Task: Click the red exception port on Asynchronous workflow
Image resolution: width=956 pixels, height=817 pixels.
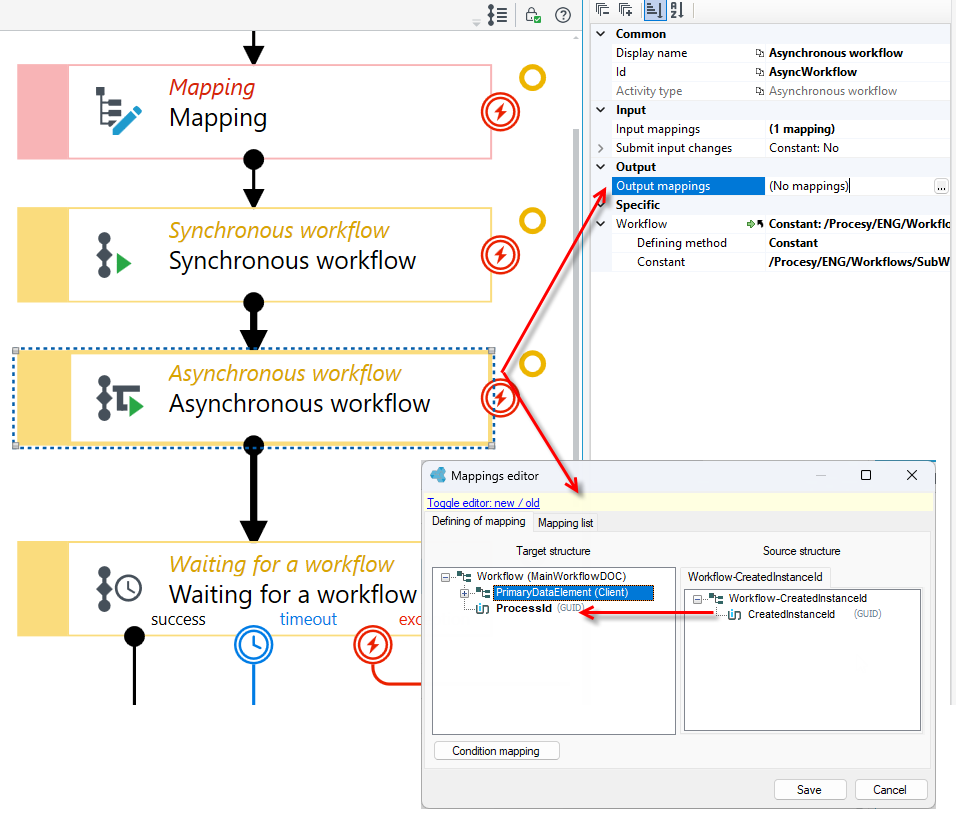Action: click(500, 398)
